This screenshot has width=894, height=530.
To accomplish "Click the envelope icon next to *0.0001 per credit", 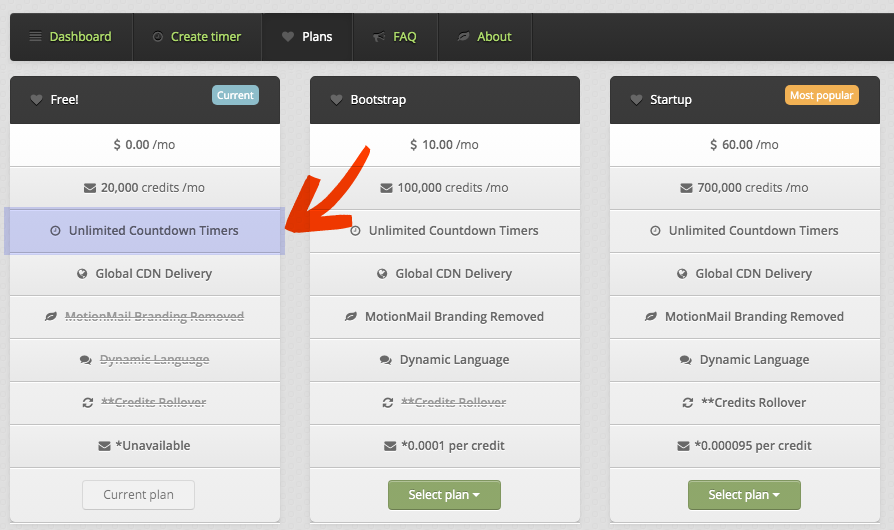I will coord(390,446).
